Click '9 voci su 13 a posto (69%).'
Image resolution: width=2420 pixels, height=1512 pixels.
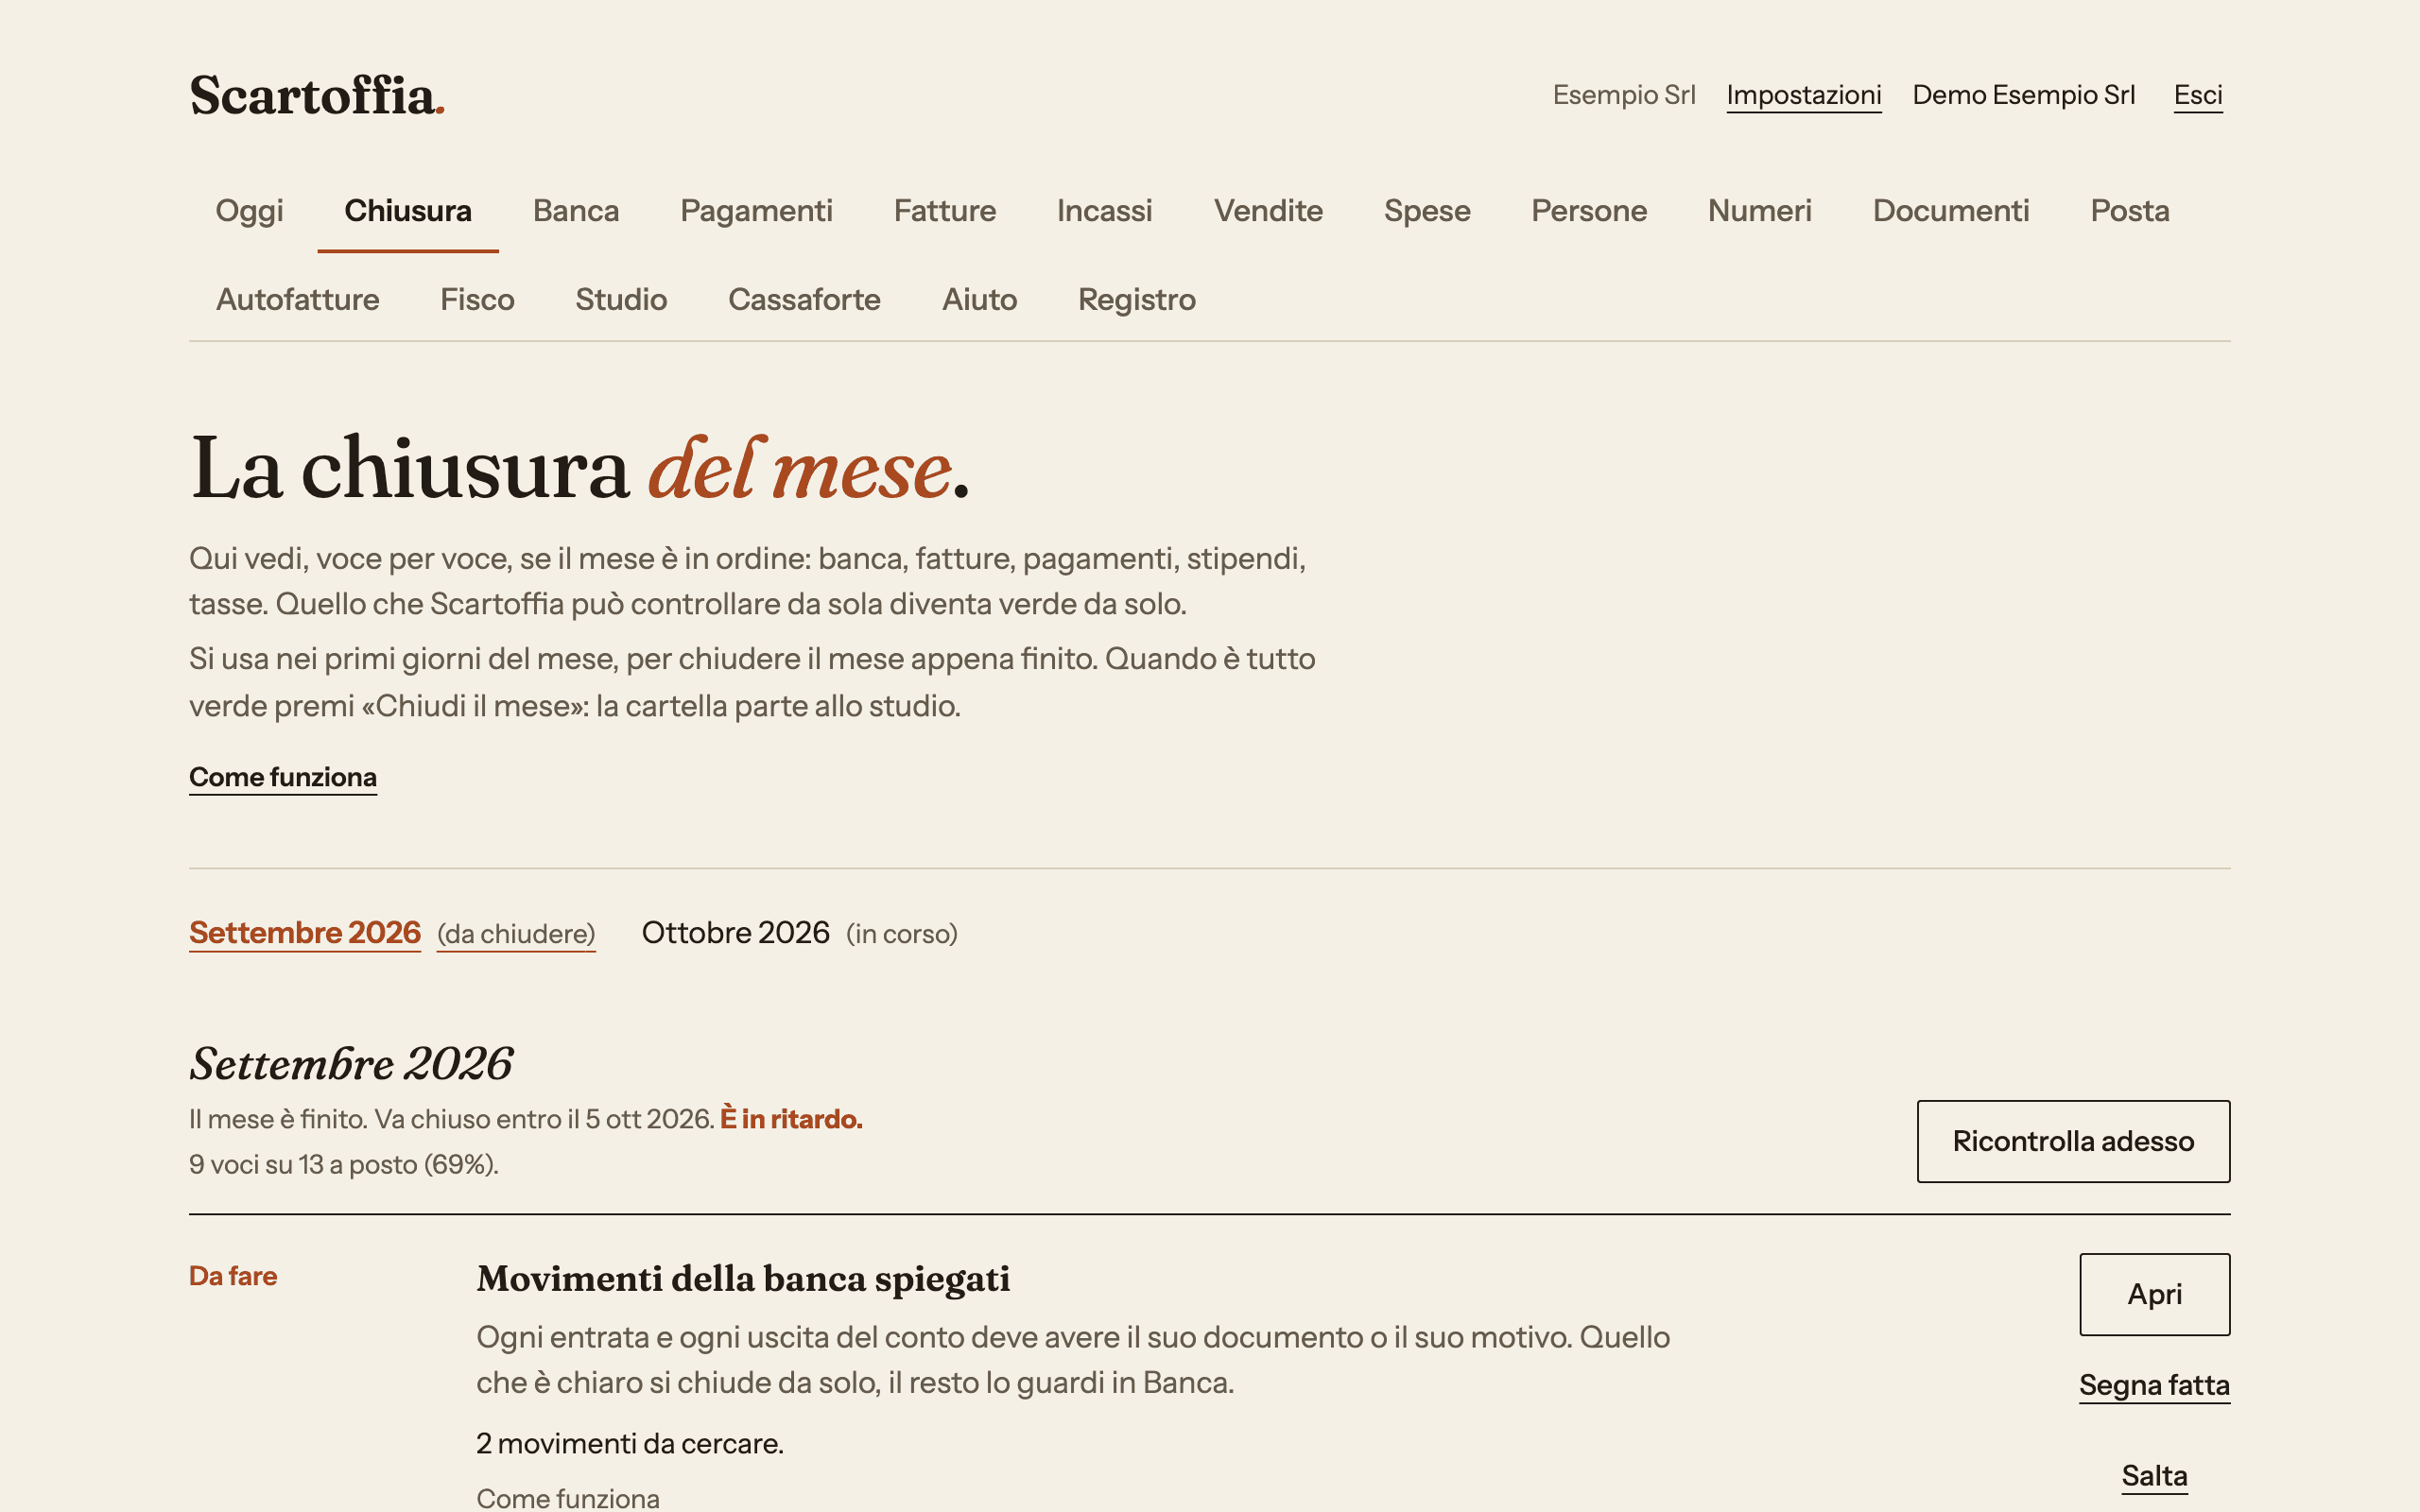click(344, 1164)
